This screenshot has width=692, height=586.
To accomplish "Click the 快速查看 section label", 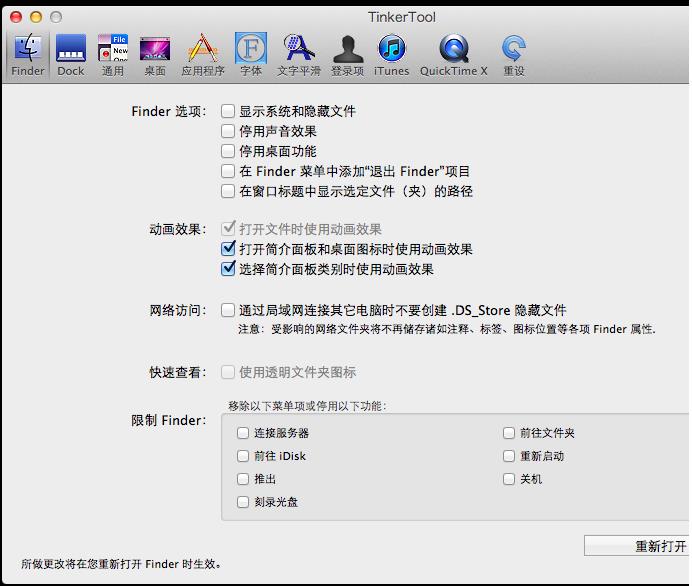I will 177,372.
